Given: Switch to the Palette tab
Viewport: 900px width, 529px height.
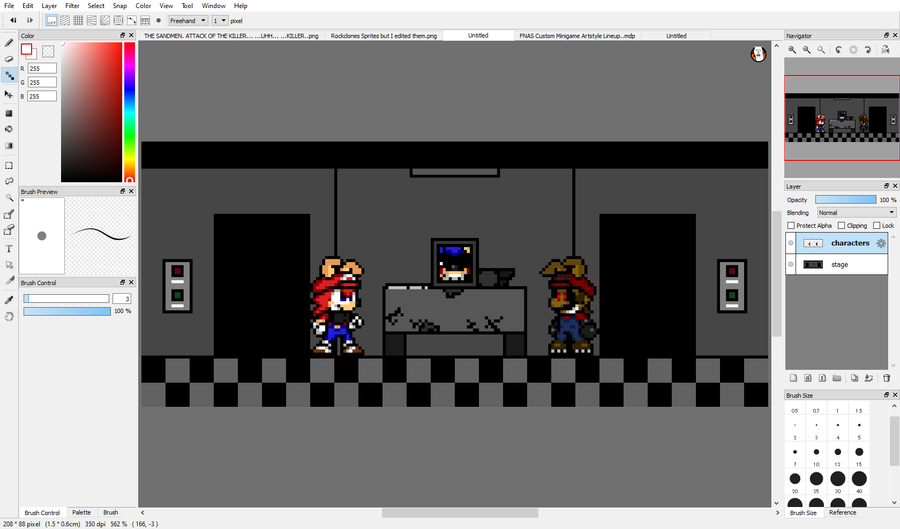Looking at the screenshot, I should click(x=82, y=512).
